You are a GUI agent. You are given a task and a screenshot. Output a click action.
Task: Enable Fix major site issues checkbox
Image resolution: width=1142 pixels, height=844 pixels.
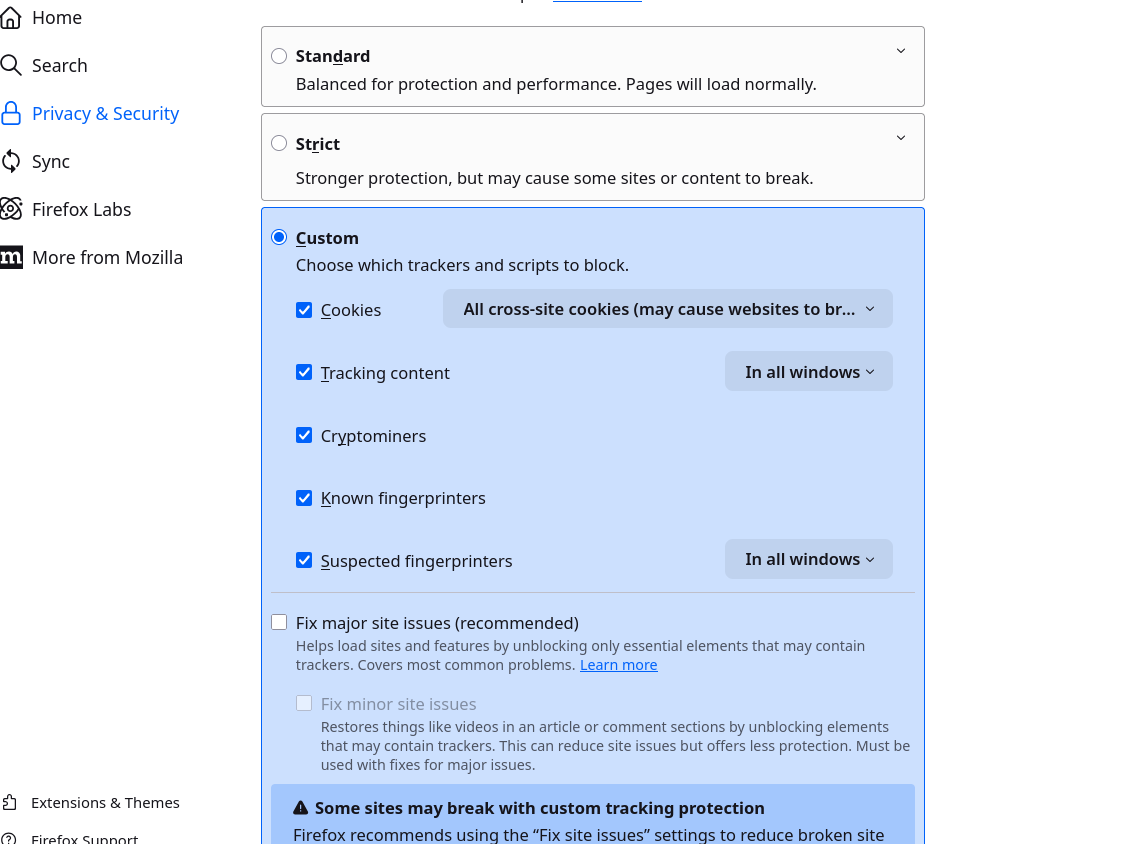coord(279,622)
